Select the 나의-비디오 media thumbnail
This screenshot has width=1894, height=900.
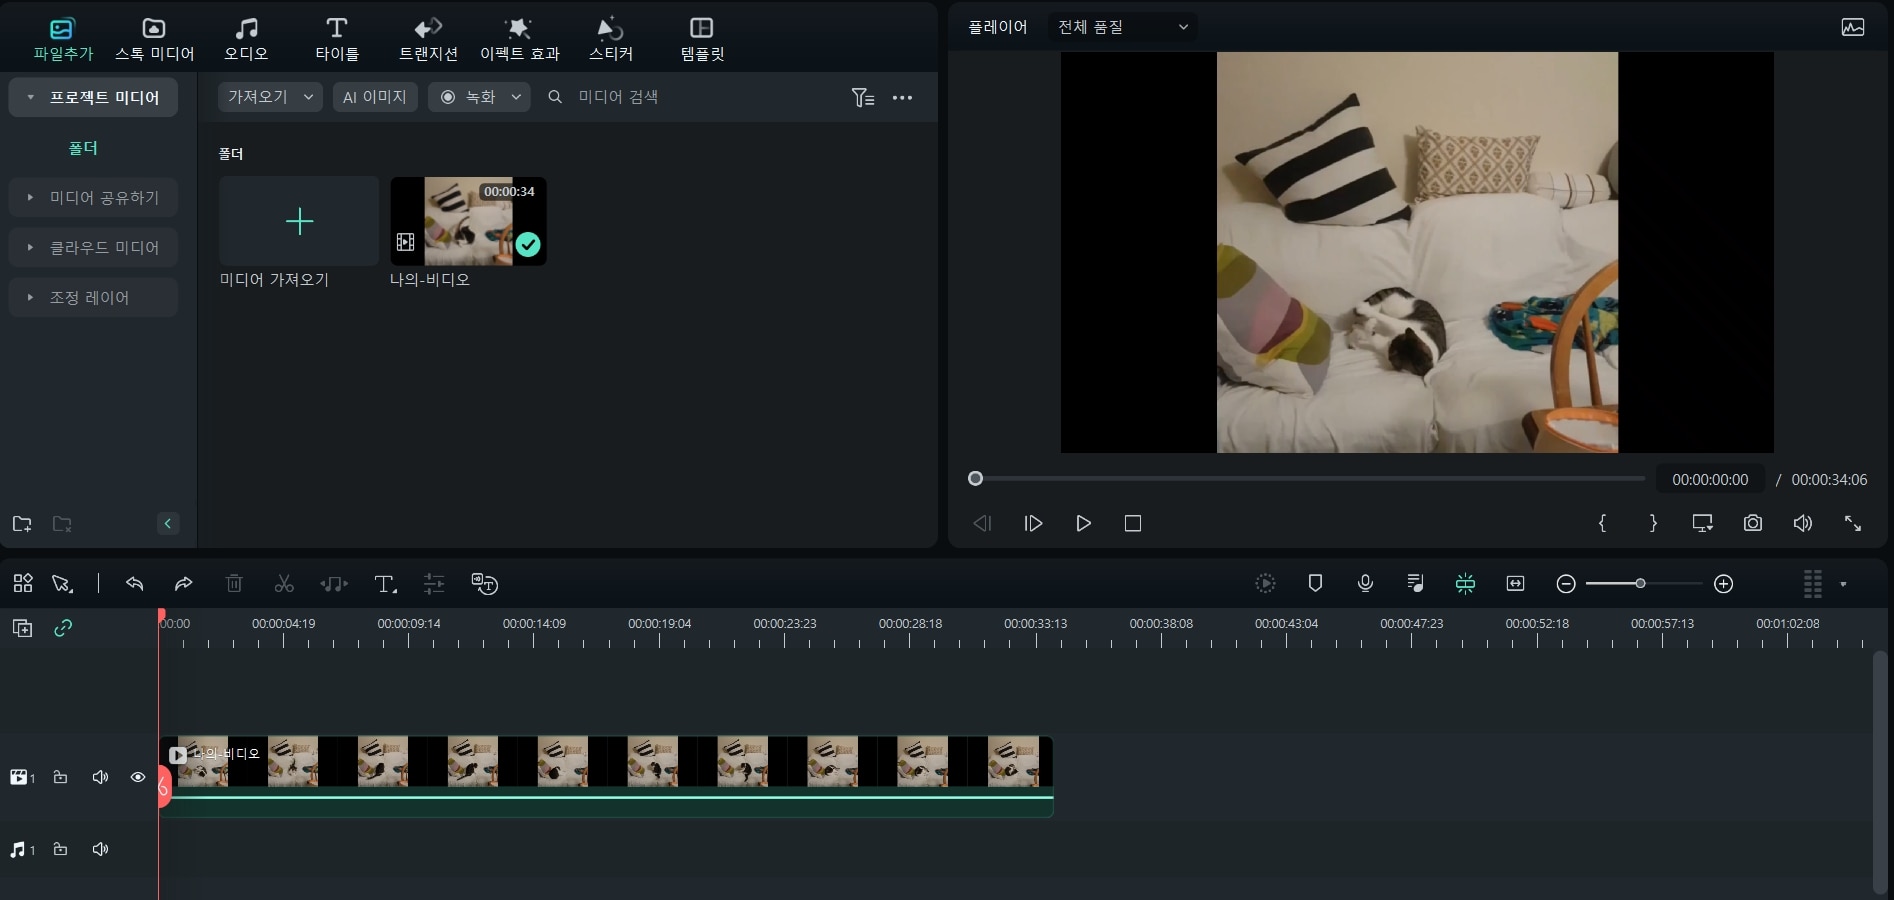coord(468,221)
